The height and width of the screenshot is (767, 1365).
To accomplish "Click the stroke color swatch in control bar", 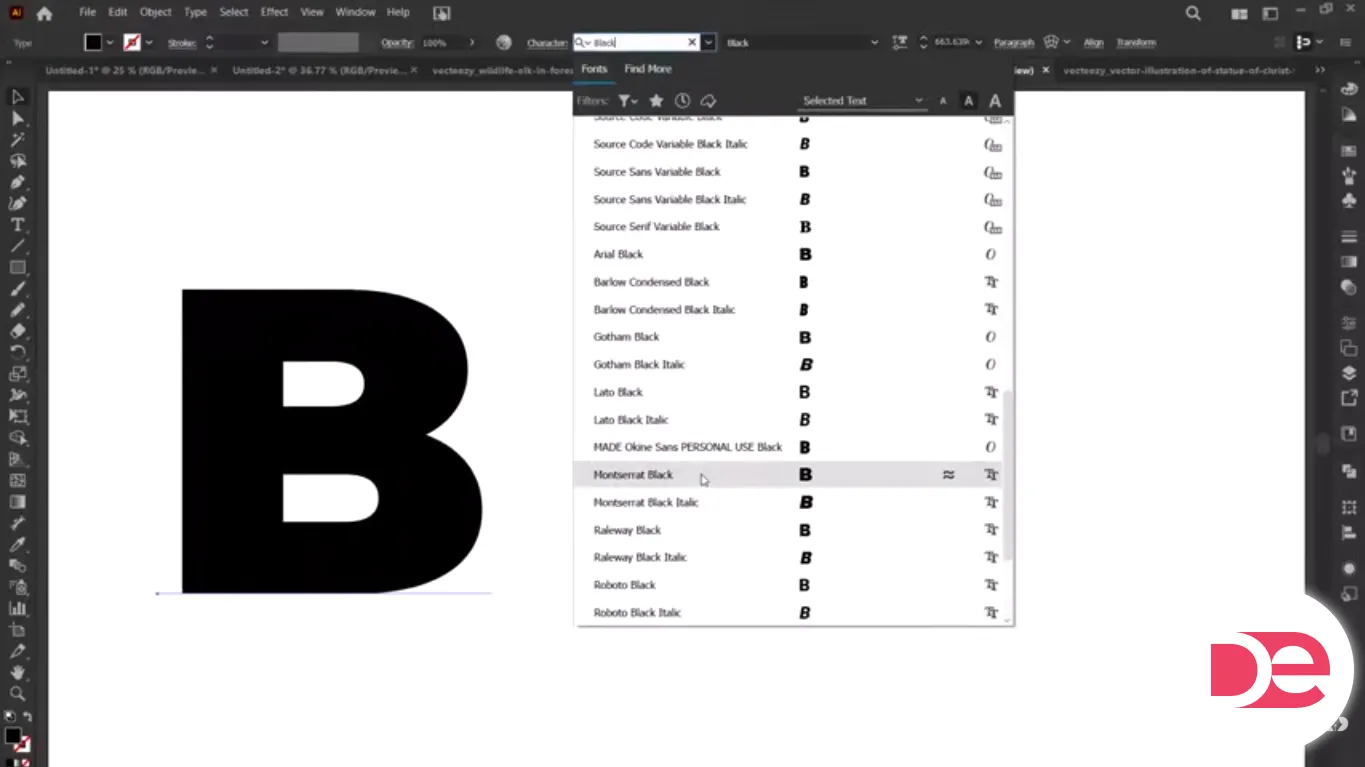I will [132, 43].
